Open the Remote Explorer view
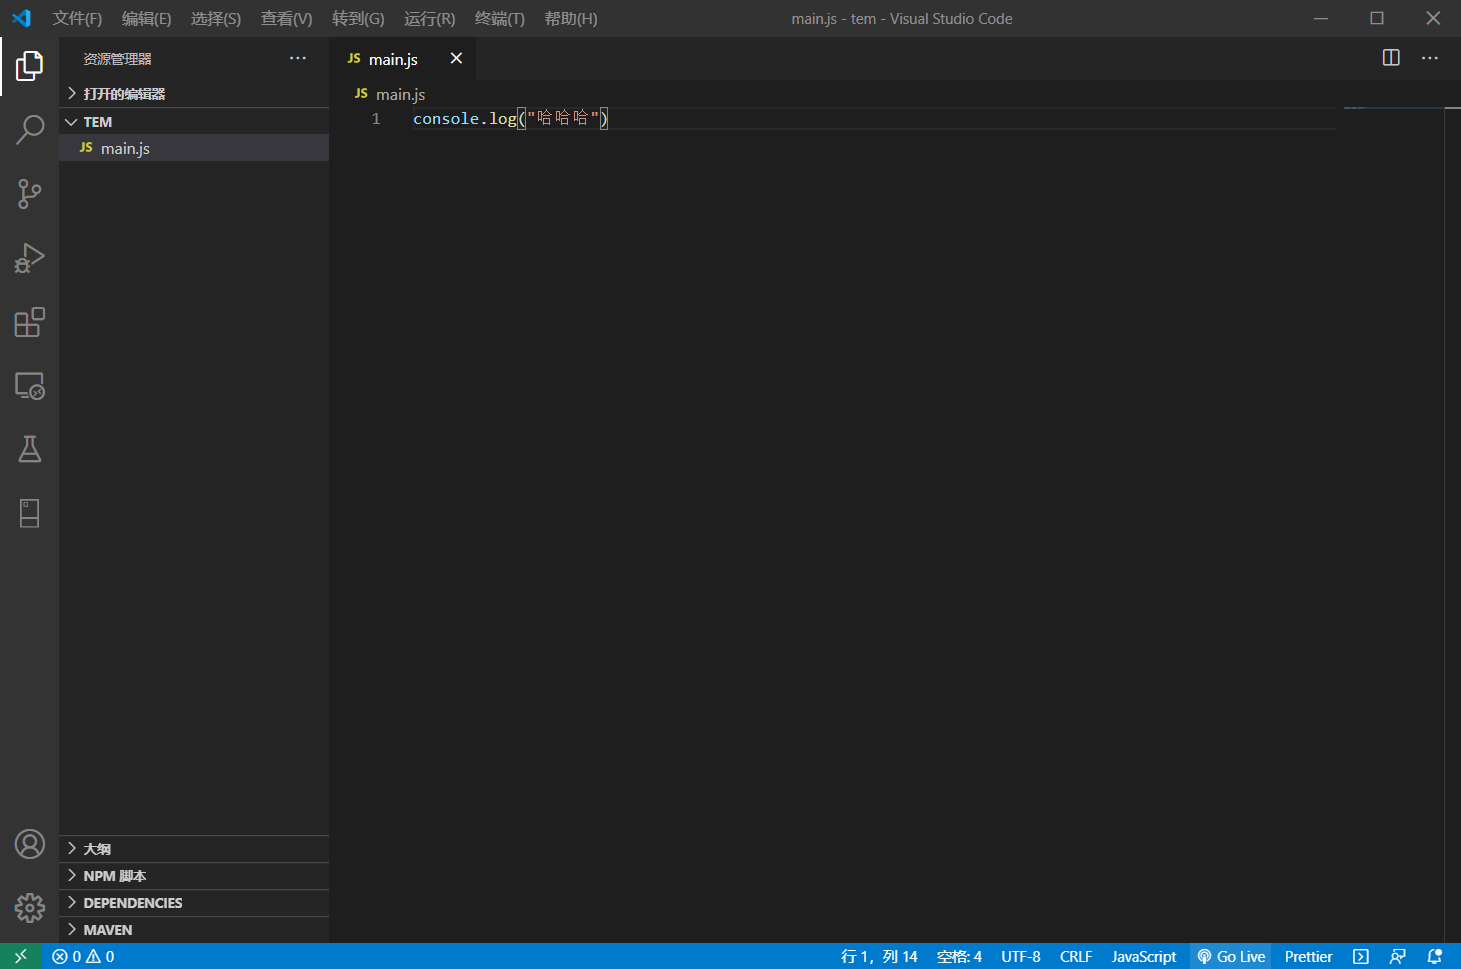The height and width of the screenshot is (969, 1461). [x=29, y=385]
